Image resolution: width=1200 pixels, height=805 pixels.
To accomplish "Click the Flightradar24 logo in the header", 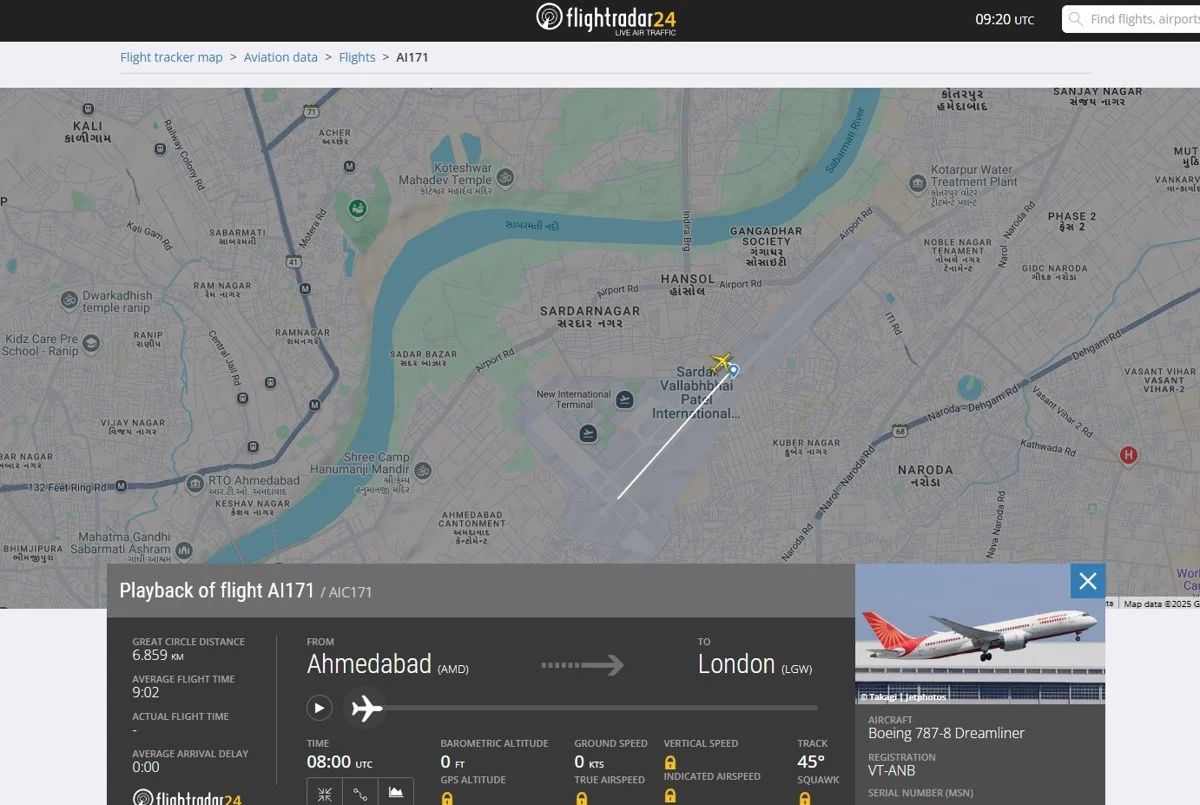I will [x=606, y=19].
